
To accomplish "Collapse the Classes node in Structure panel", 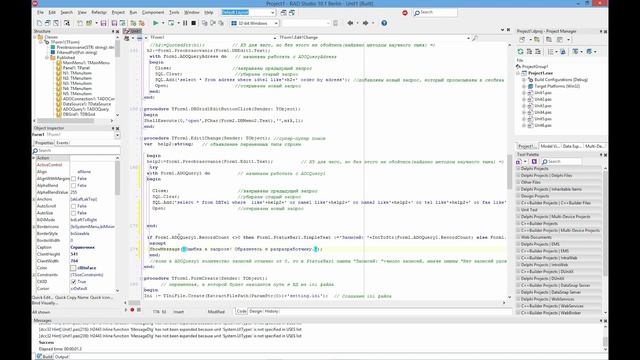I will (x=35, y=37).
